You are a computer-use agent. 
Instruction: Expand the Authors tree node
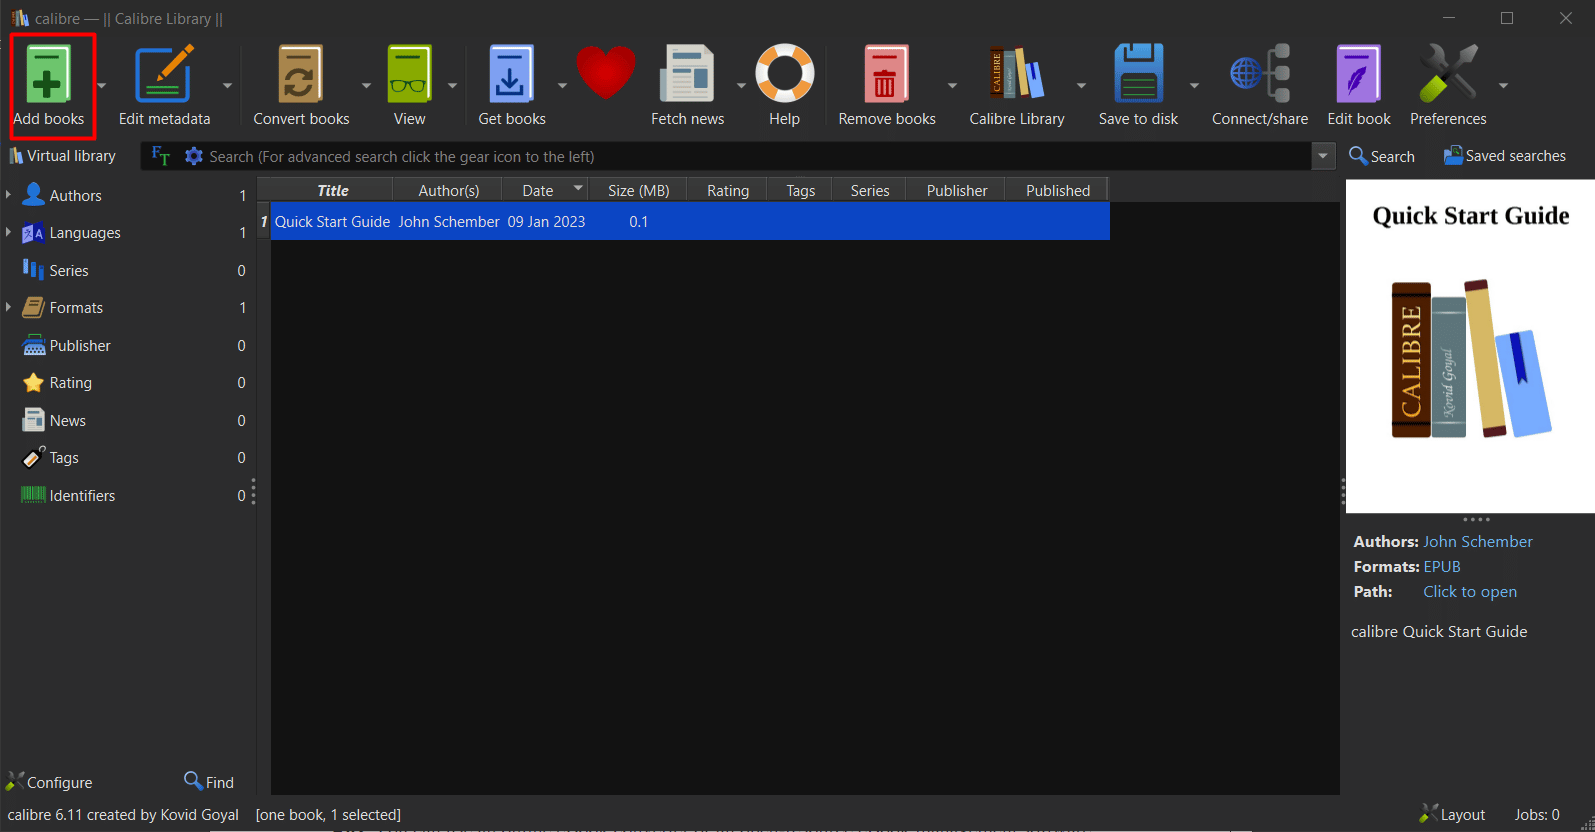tap(8, 195)
